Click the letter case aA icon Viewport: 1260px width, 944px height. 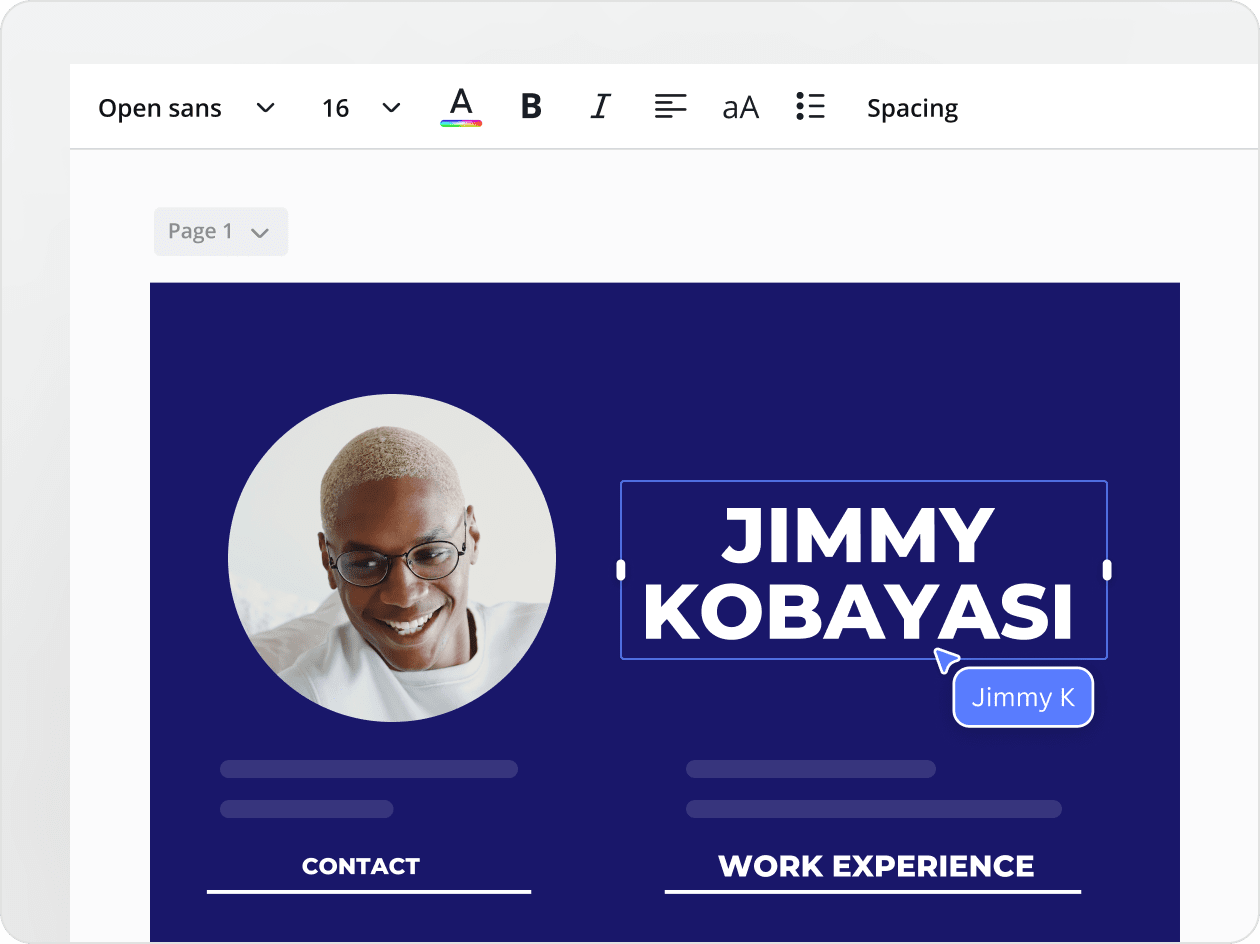point(741,107)
